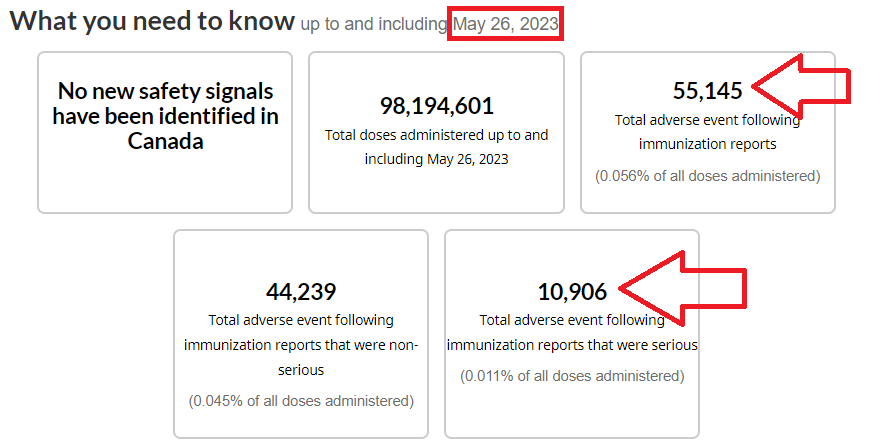
Task: Select the 10,906 serious reports number
Action: 572,292
